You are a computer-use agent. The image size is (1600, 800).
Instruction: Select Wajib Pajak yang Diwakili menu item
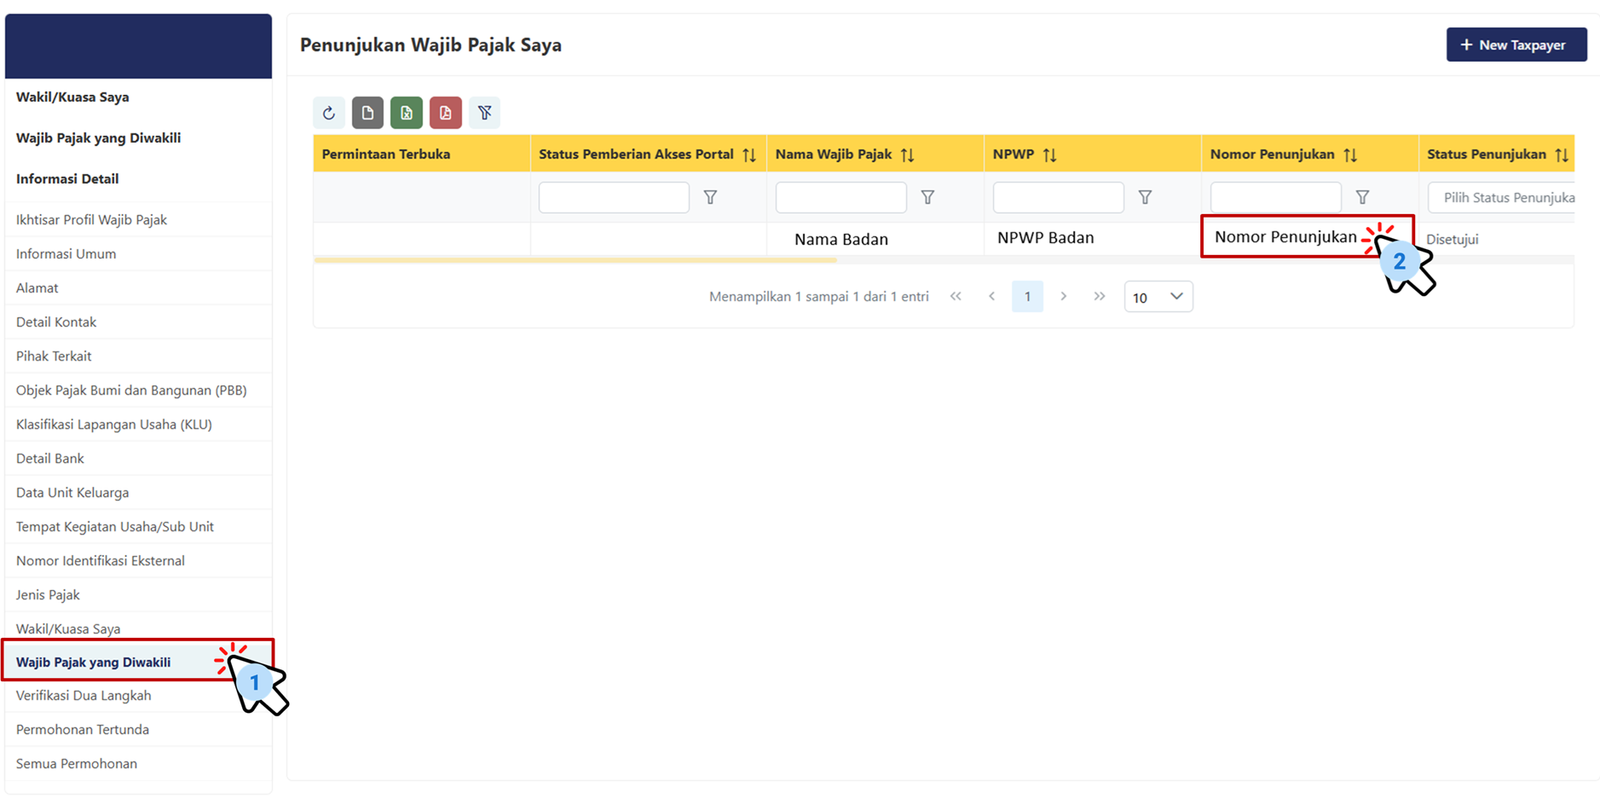[x=94, y=662]
